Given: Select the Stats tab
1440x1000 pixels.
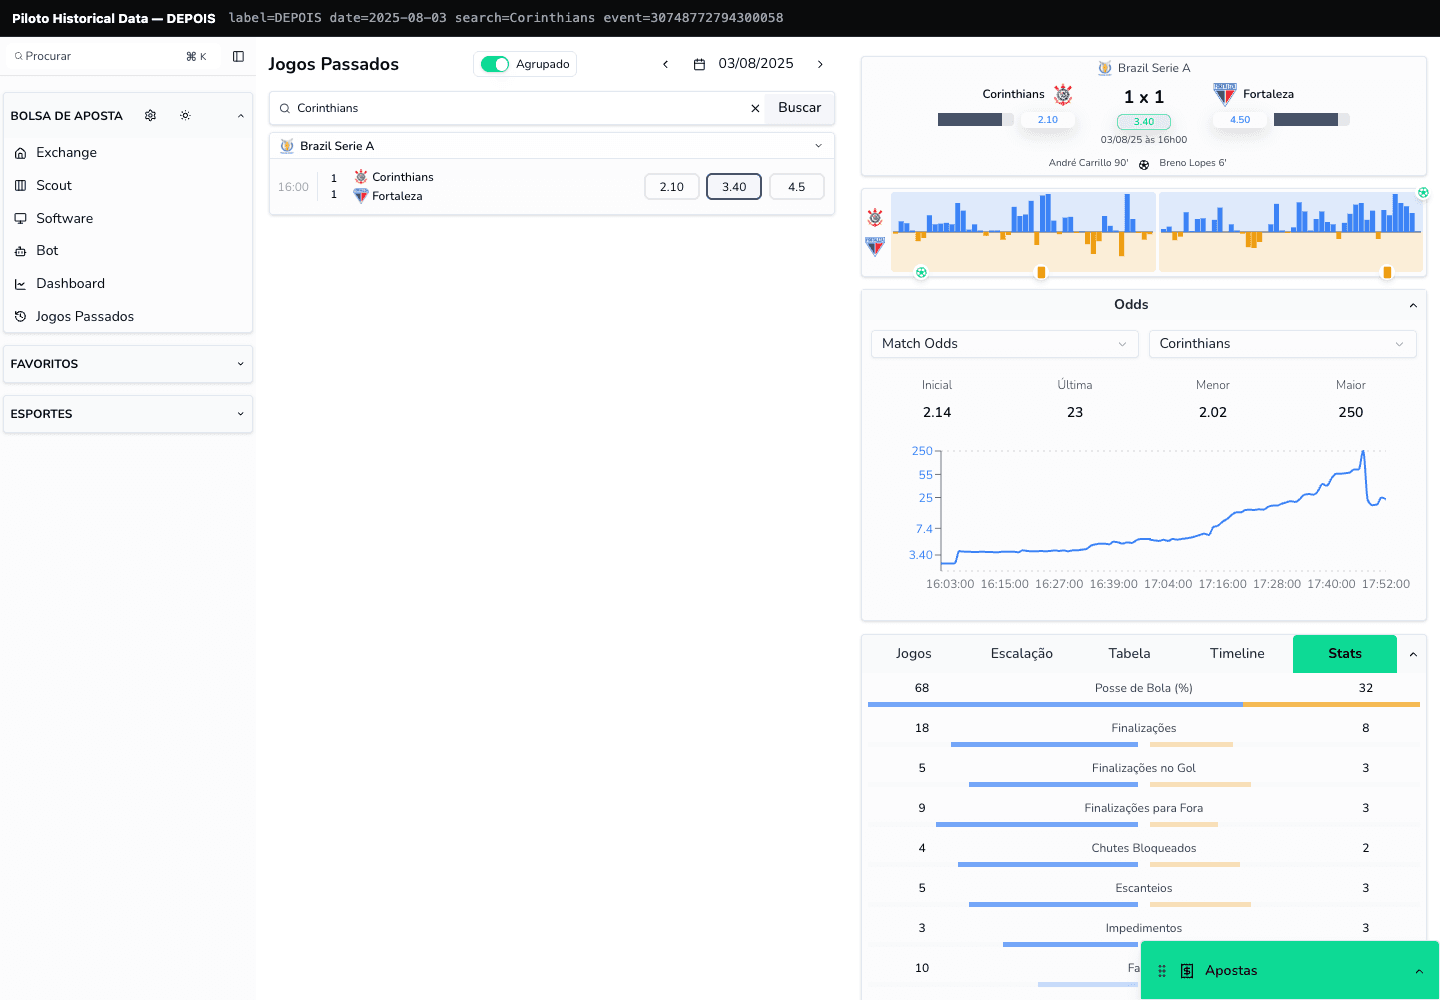Looking at the screenshot, I should click(x=1345, y=654).
